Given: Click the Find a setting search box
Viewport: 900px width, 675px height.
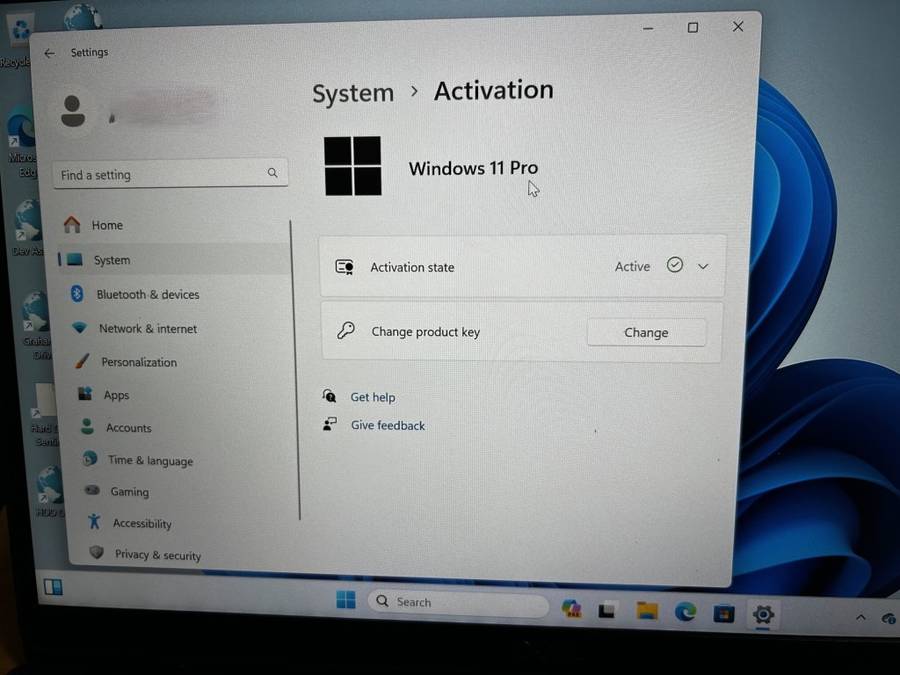Looking at the screenshot, I should coord(160,175).
